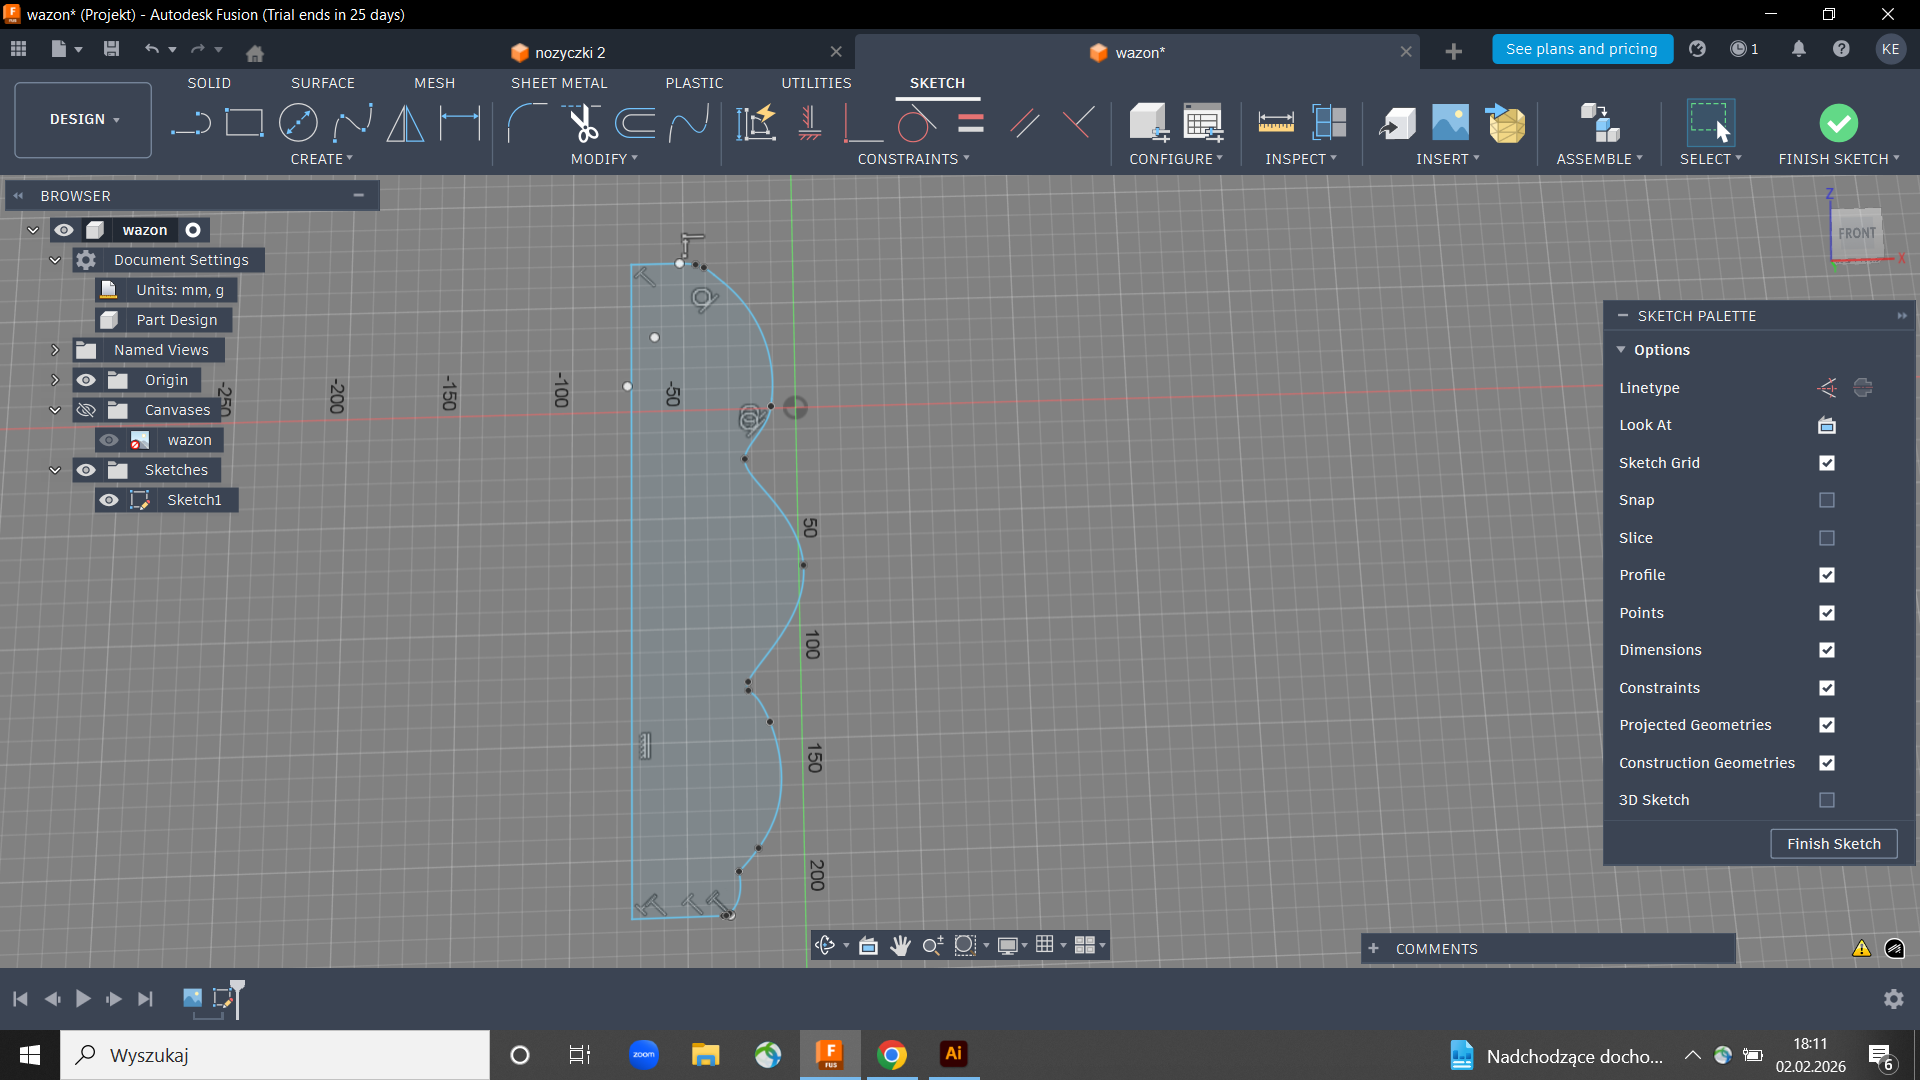Open the nozyczki 2 document tab
This screenshot has width=1920, height=1080.
click(x=570, y=52)
